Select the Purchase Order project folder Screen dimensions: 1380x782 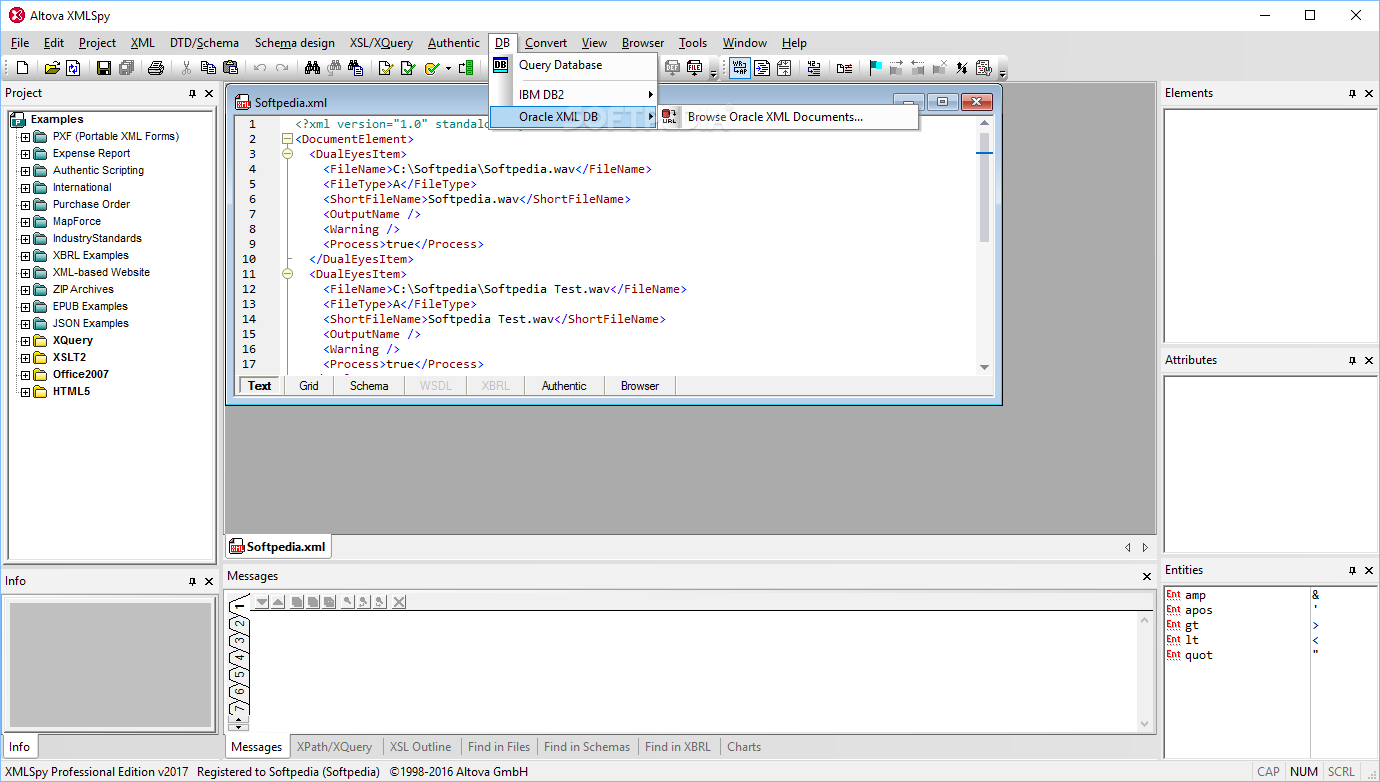pos(91,204)
